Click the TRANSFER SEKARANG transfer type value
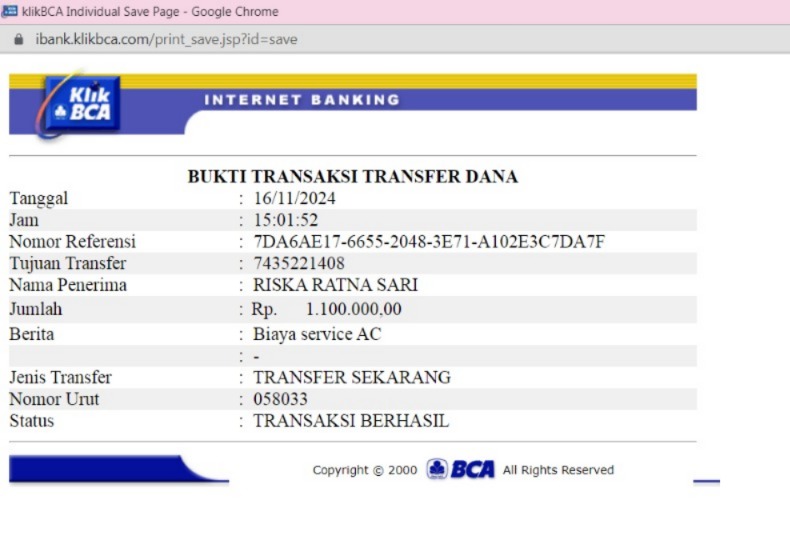This screenshot has width=790, height=535. tap(351, 377)
